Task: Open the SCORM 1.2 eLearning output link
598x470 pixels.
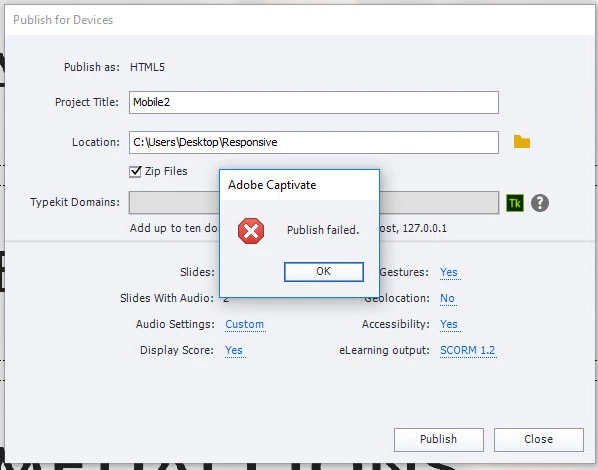Action: [468, 350]
